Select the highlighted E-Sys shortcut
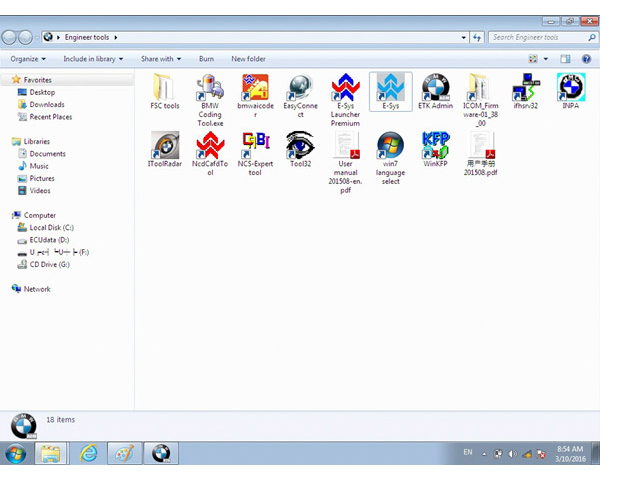623x484 pixels. (x=391, y=92)
